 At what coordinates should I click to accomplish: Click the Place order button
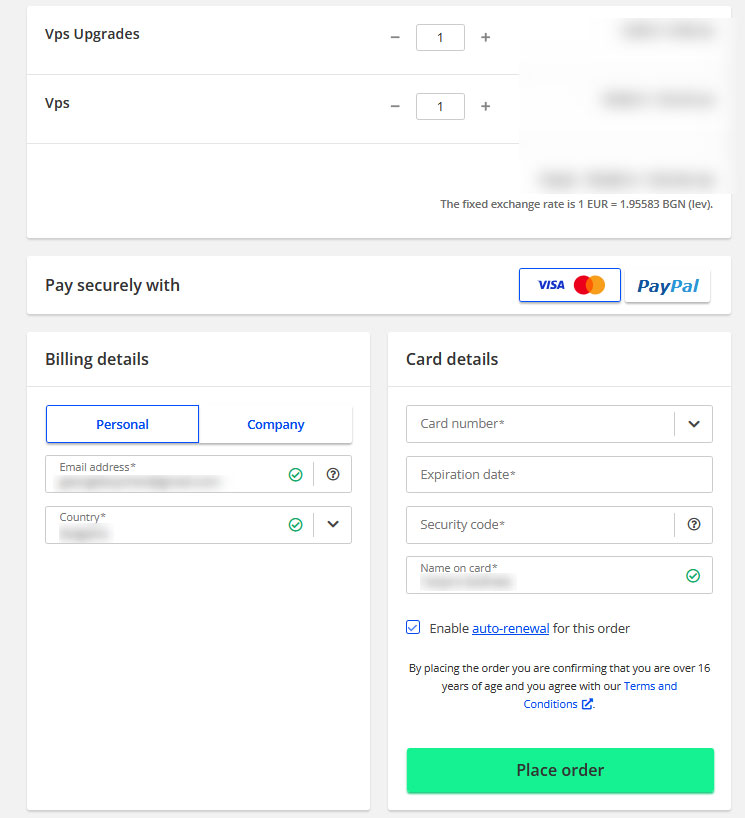point(559,770)
